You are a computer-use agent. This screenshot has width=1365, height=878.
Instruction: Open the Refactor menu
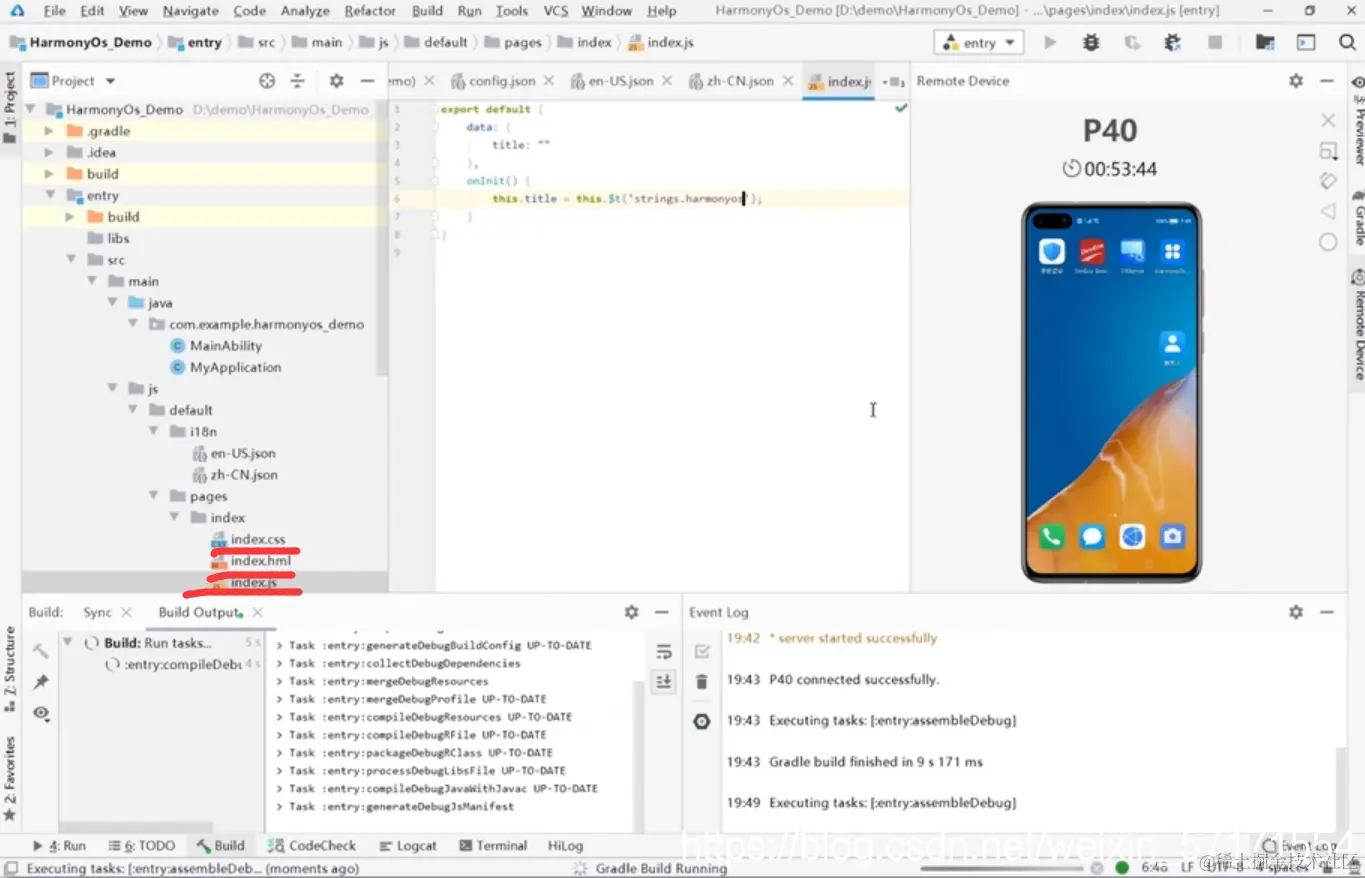click(370, 11)
